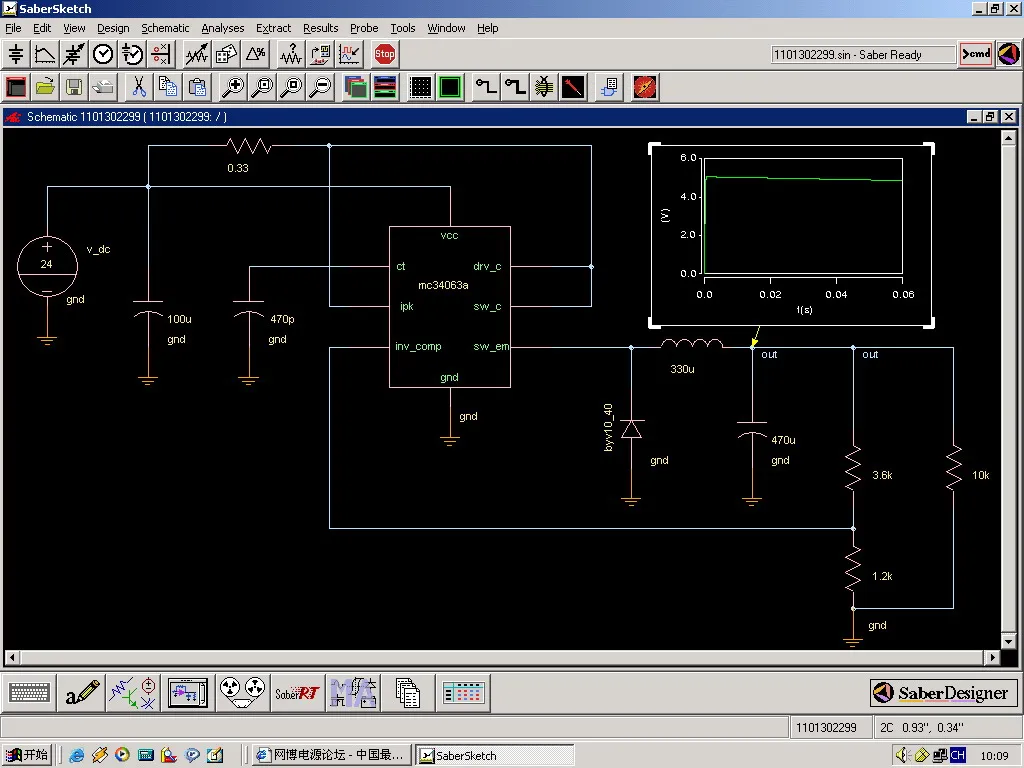Open the Analyses menu

(223, 28)
